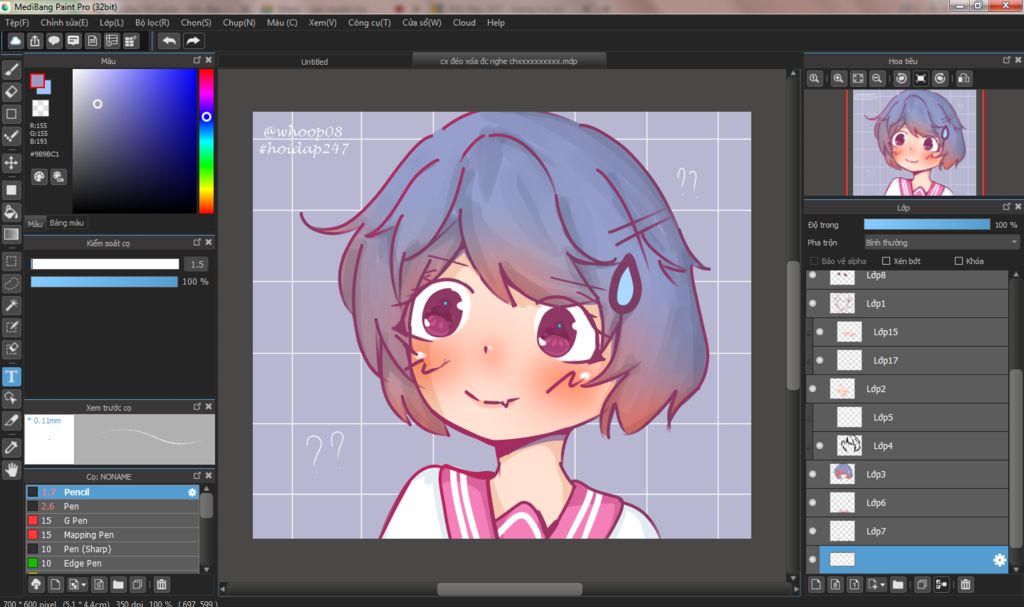Open the Chỉnh sửa(E) menu
The width and height of the screenshot is (1024, 607).
click(64, 22)
